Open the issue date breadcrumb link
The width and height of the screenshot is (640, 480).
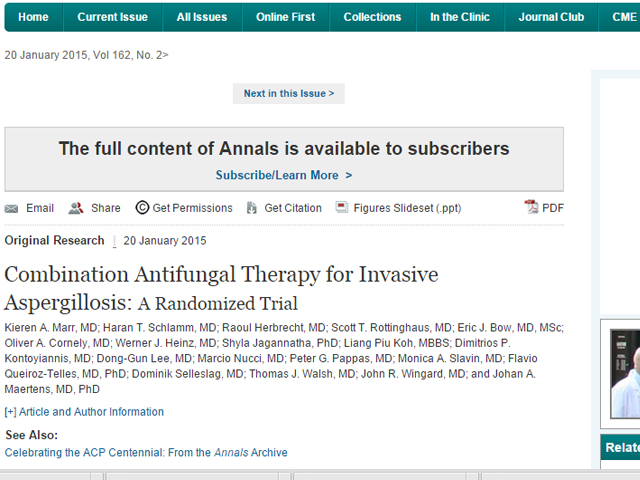click(86, 55)
